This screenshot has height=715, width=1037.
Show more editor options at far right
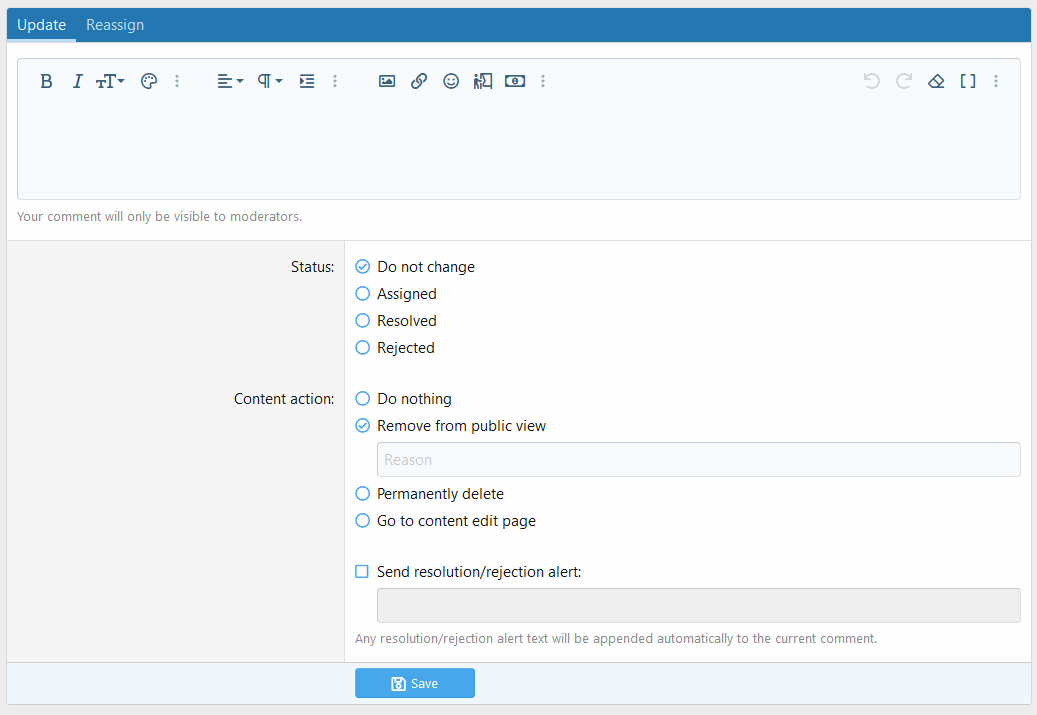click(996, 81)
